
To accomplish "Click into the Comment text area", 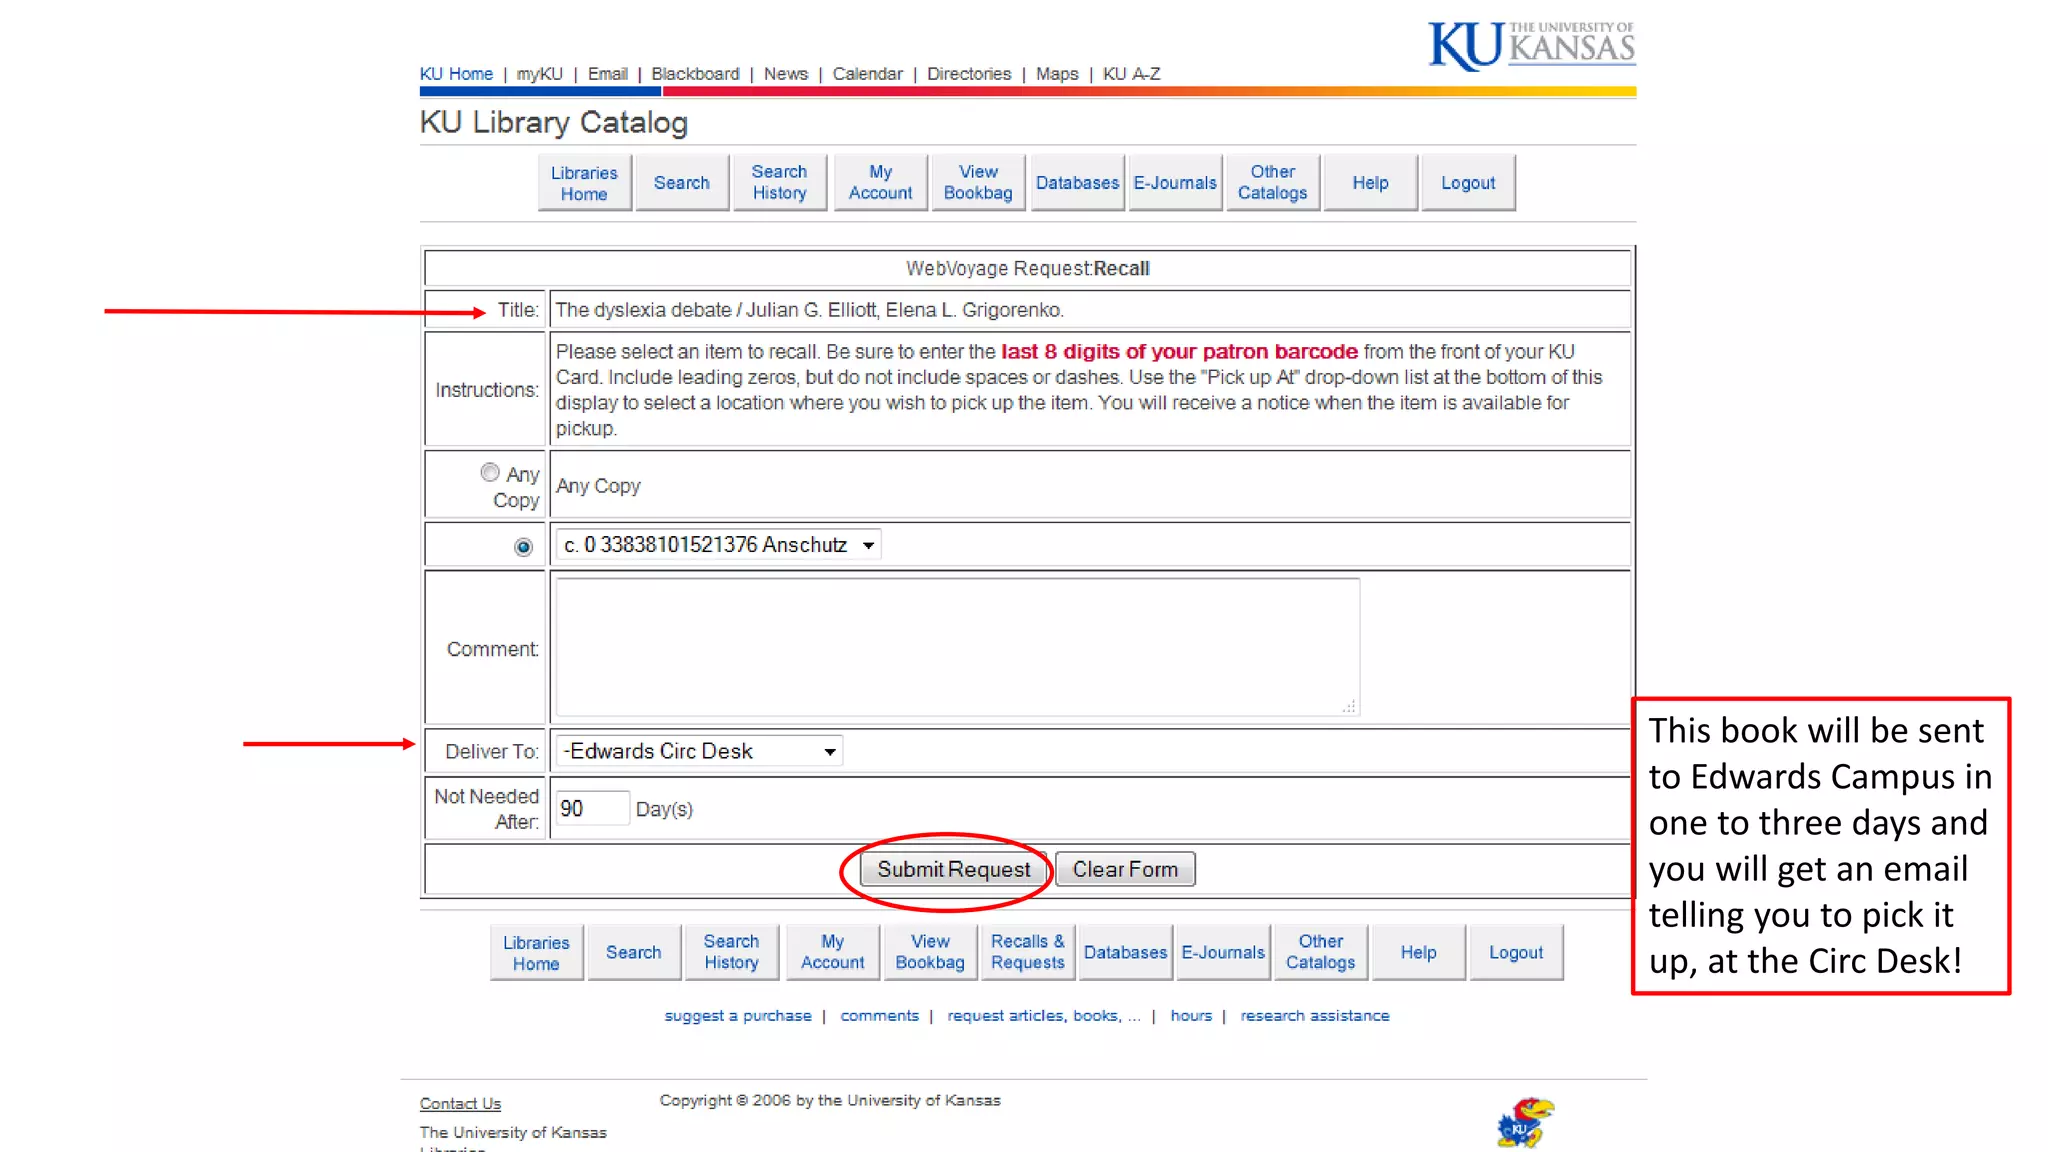I will [x=957, y=647].
